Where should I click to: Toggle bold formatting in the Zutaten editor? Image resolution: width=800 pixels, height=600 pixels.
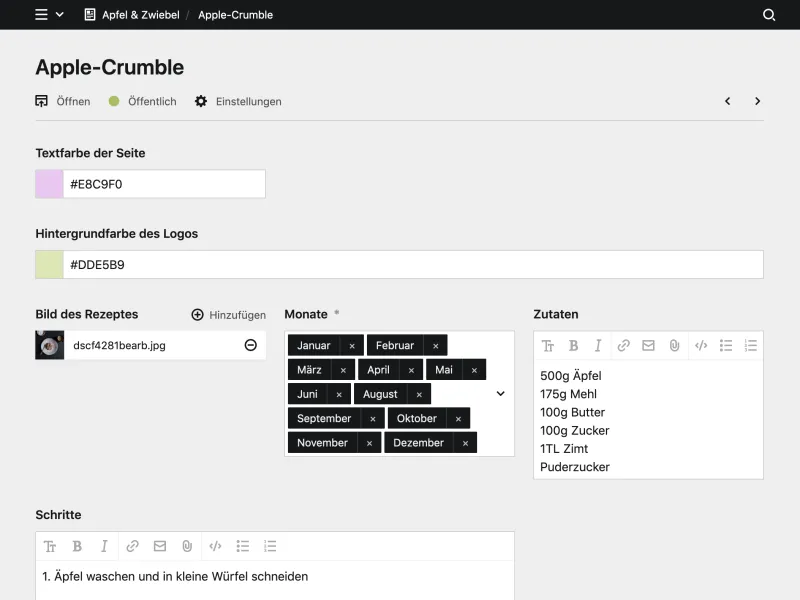(573, 346)
